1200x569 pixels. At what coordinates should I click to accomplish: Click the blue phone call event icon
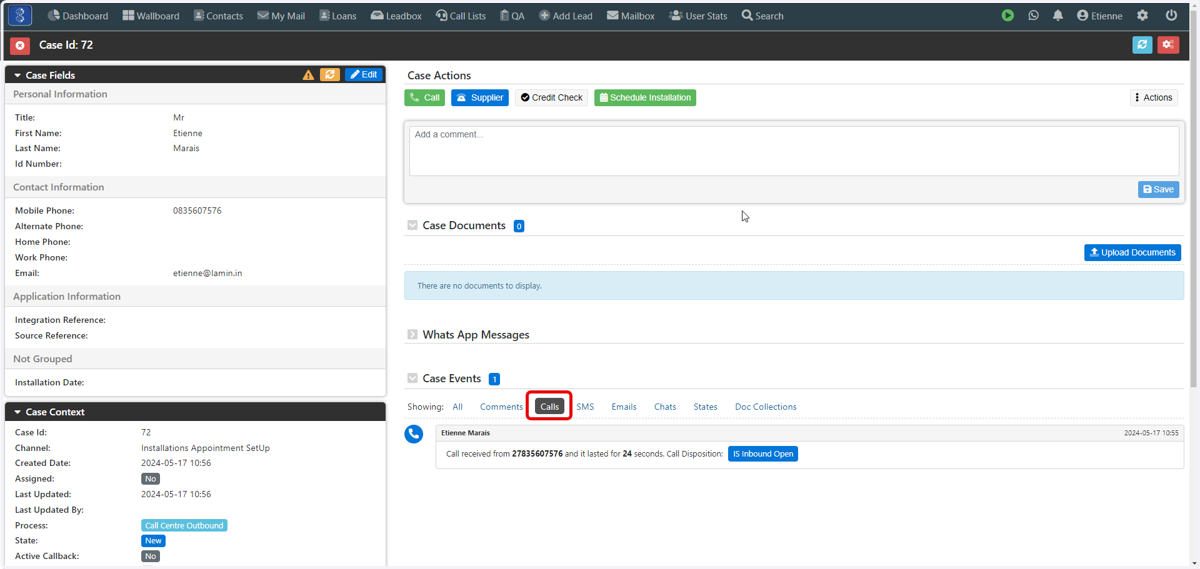[414, 434]
